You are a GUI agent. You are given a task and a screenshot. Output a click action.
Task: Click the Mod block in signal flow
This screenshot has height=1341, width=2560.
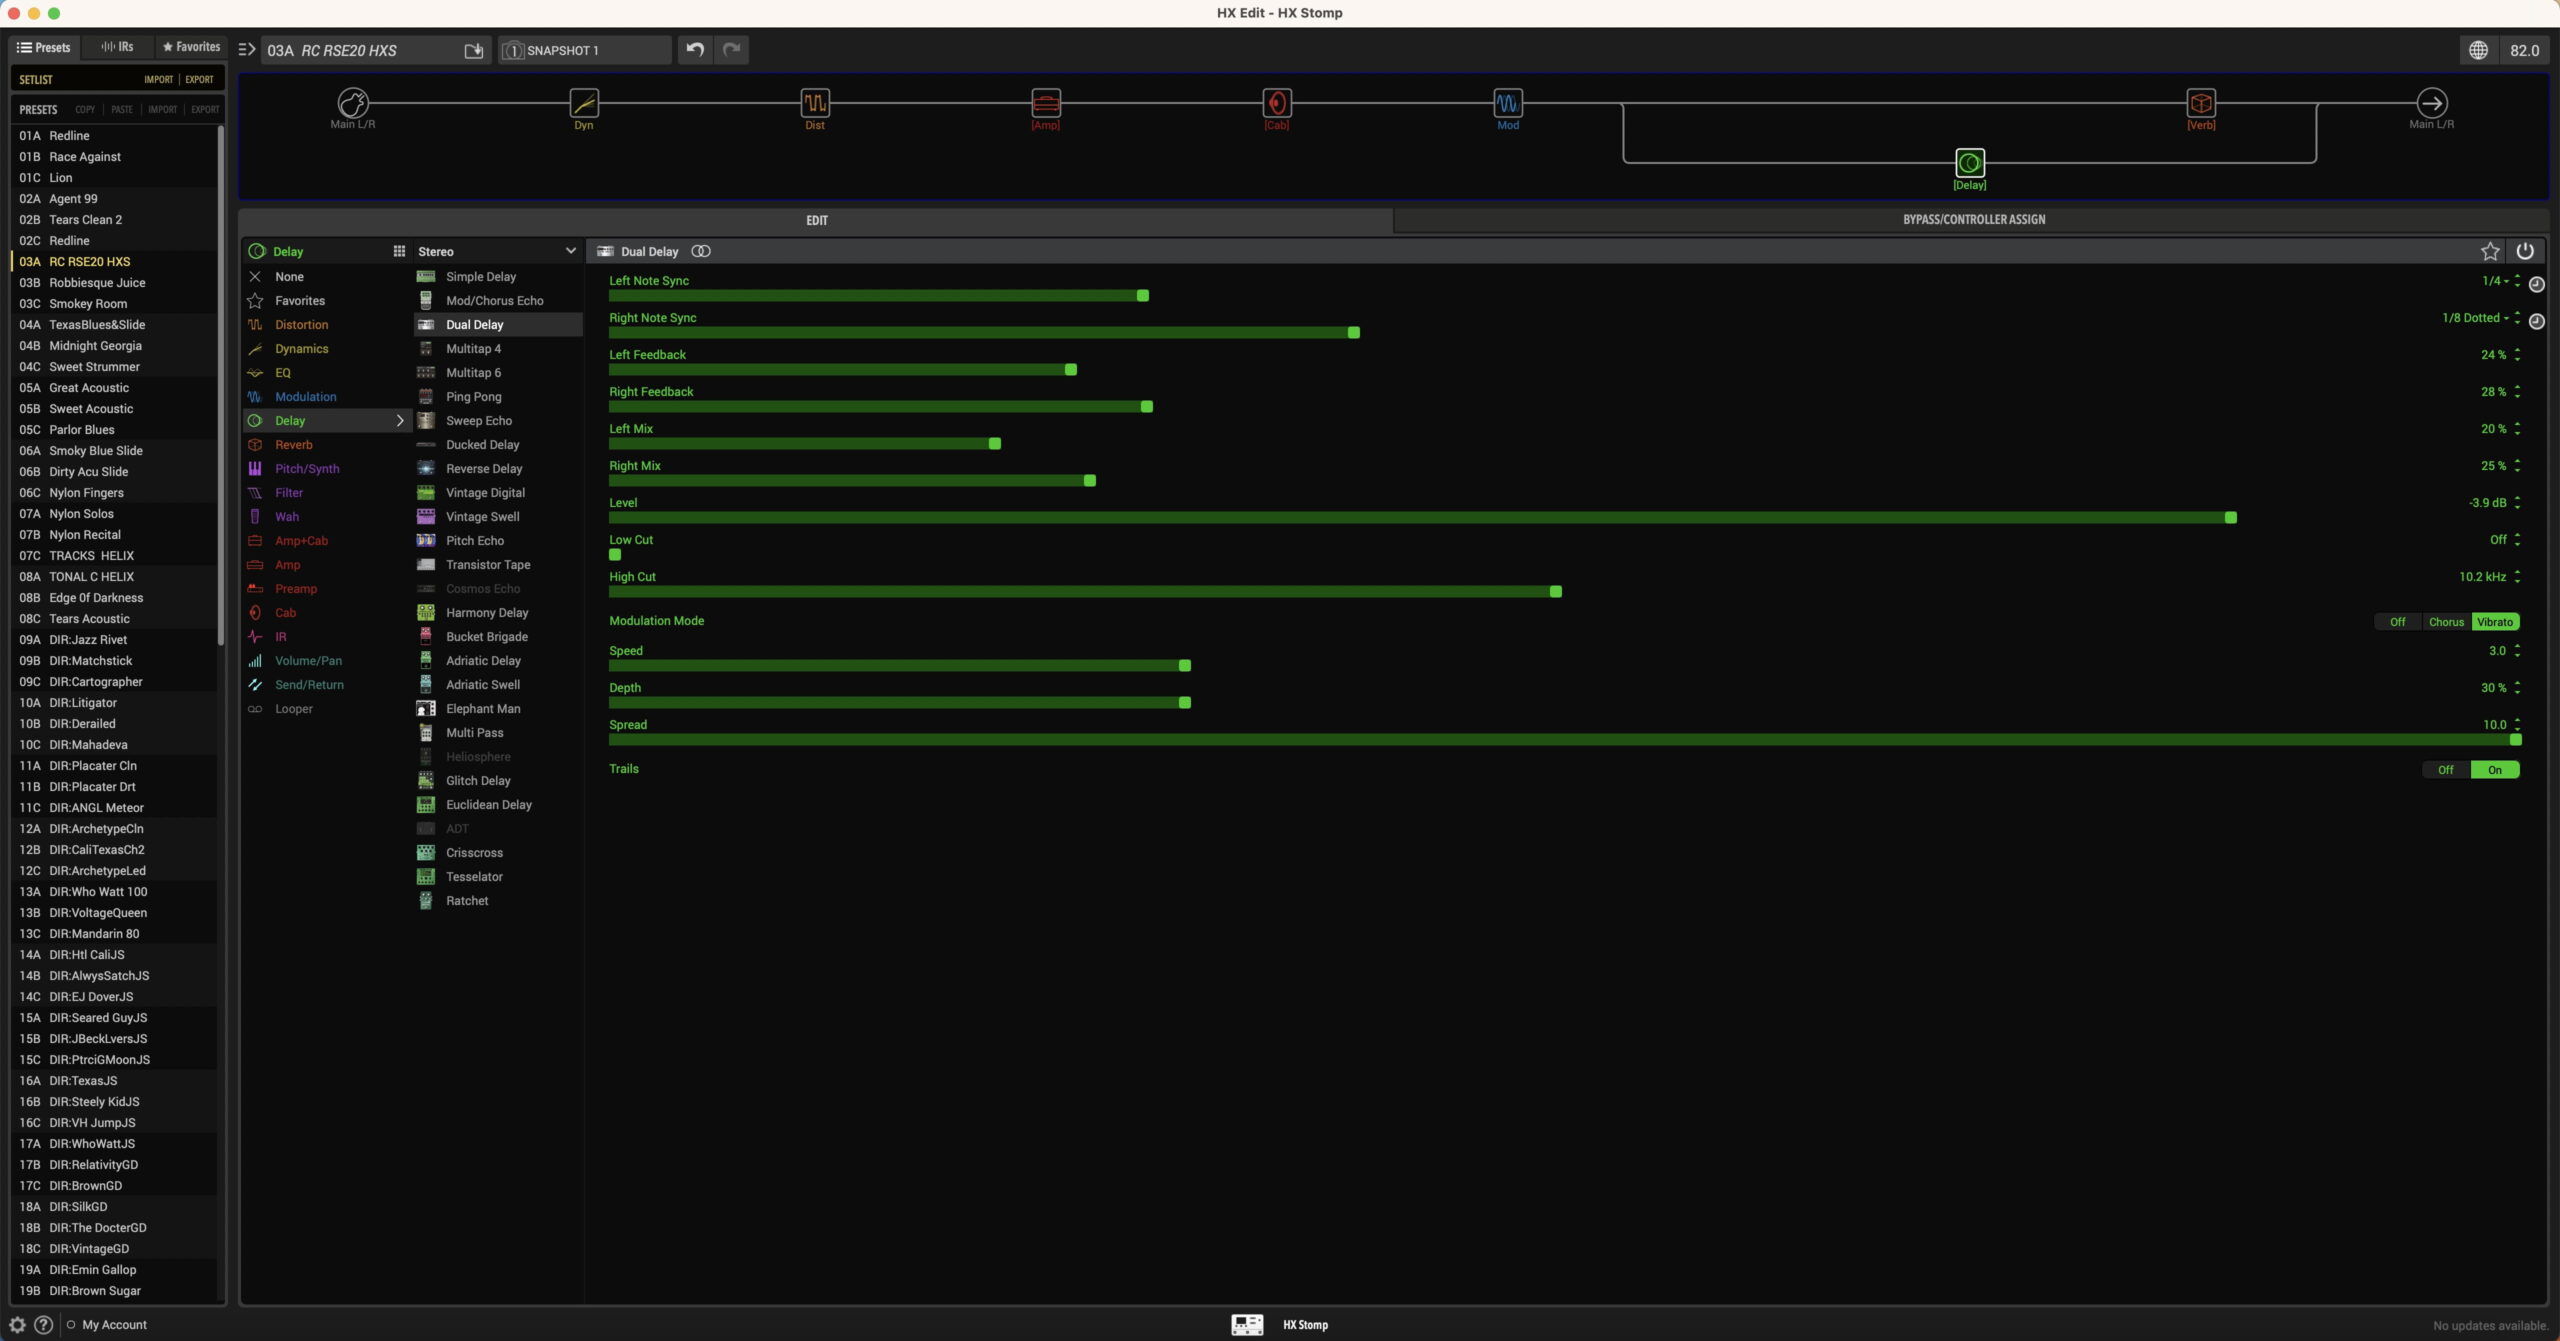[x=1507, y=103]
